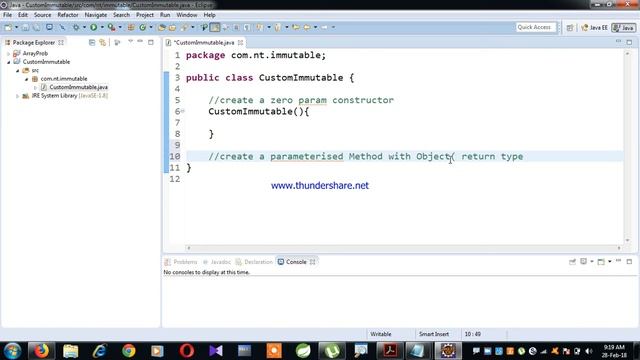Screen dimensions: 640x360
Task: Maximize the Package Explorer view
Action: 151,42
